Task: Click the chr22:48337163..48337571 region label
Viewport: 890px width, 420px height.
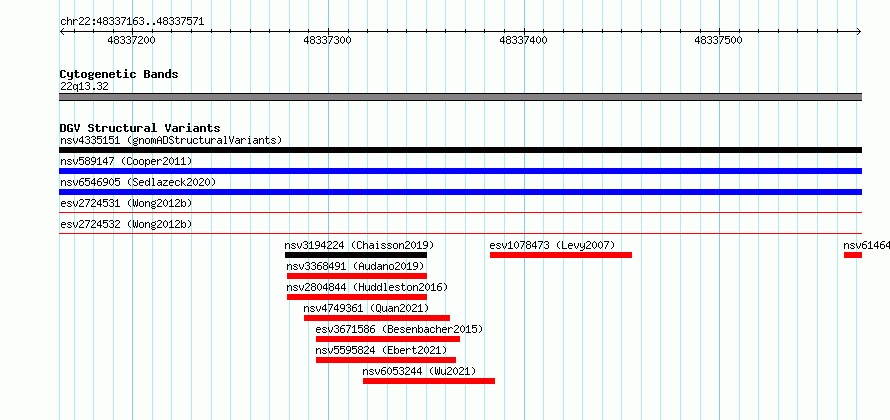Action: click(x=132, y=22)
